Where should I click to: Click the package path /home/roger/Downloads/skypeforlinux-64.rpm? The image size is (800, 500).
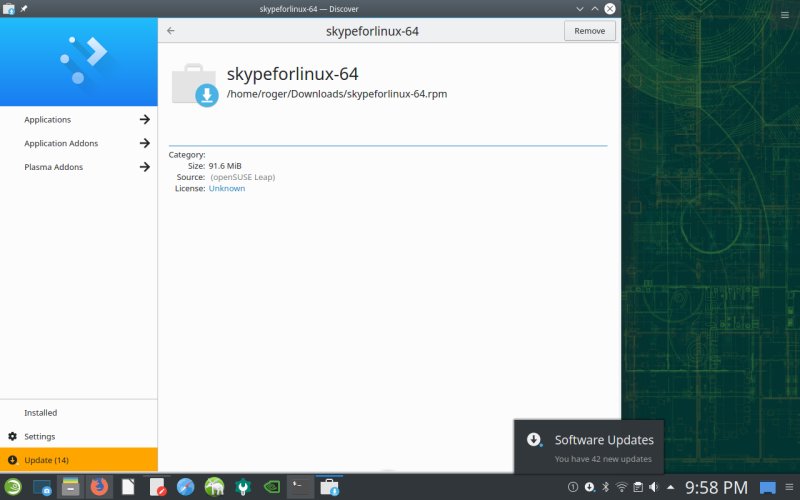click(x=337, y=94)
